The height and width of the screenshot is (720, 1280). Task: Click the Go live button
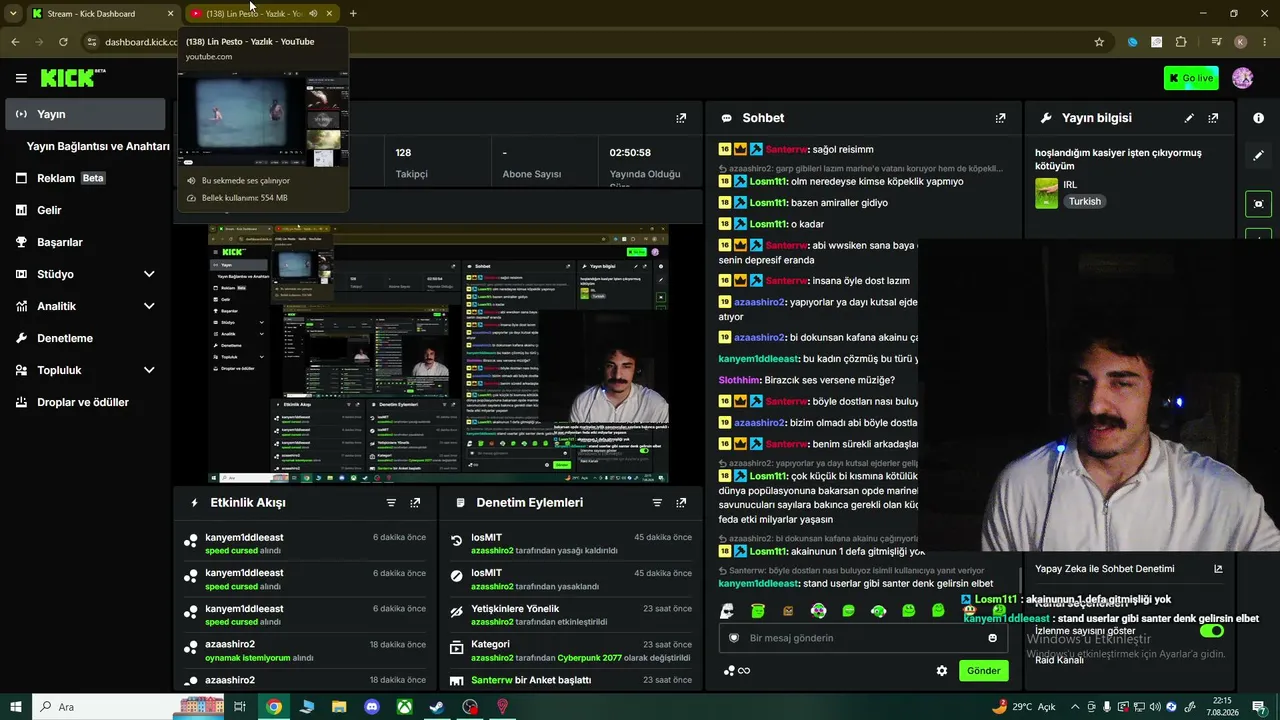click(1191, 78)
